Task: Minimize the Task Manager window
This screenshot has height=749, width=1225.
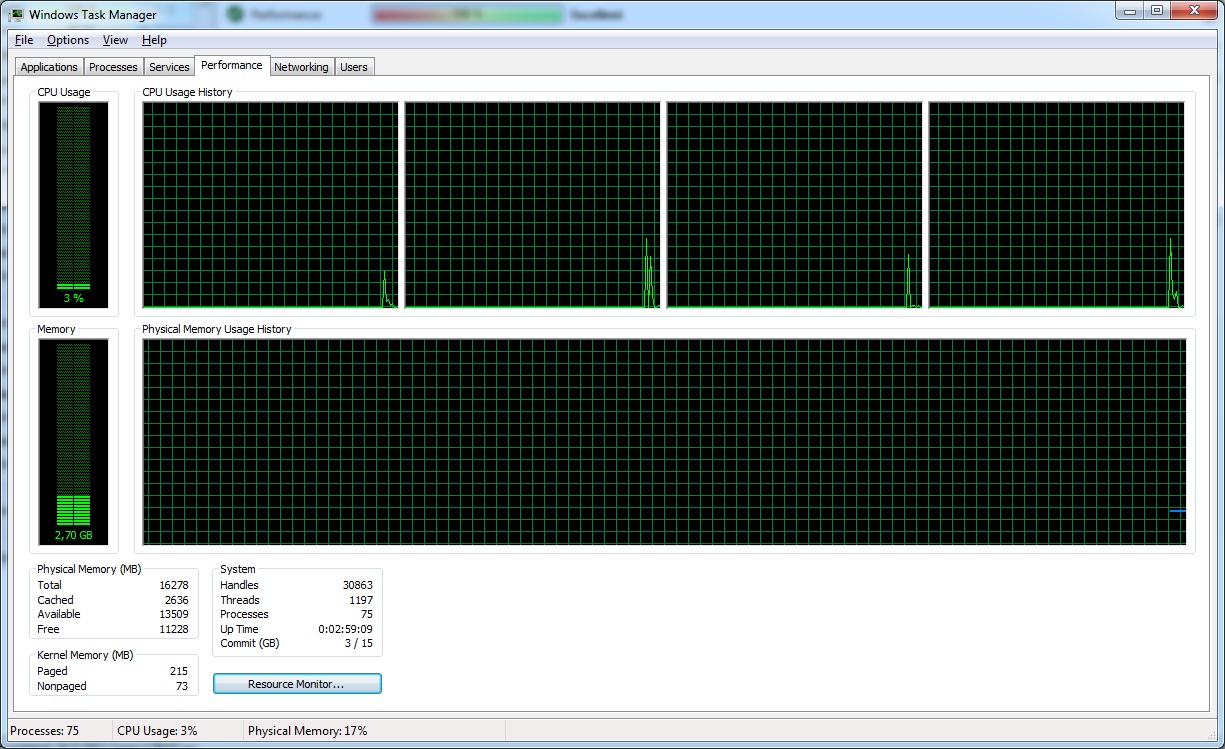Action: pos(1131,10)
